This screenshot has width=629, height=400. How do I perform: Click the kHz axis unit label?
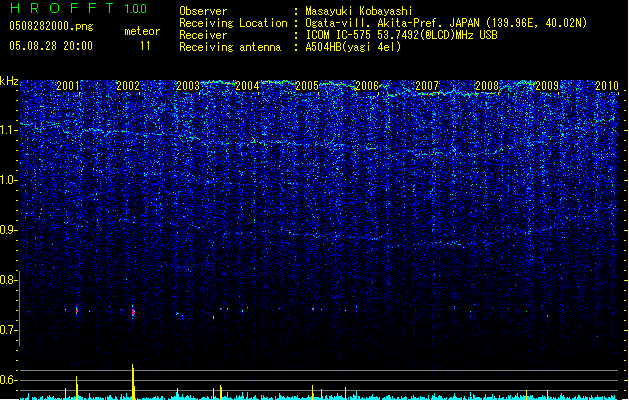click(x=9, y=81)
